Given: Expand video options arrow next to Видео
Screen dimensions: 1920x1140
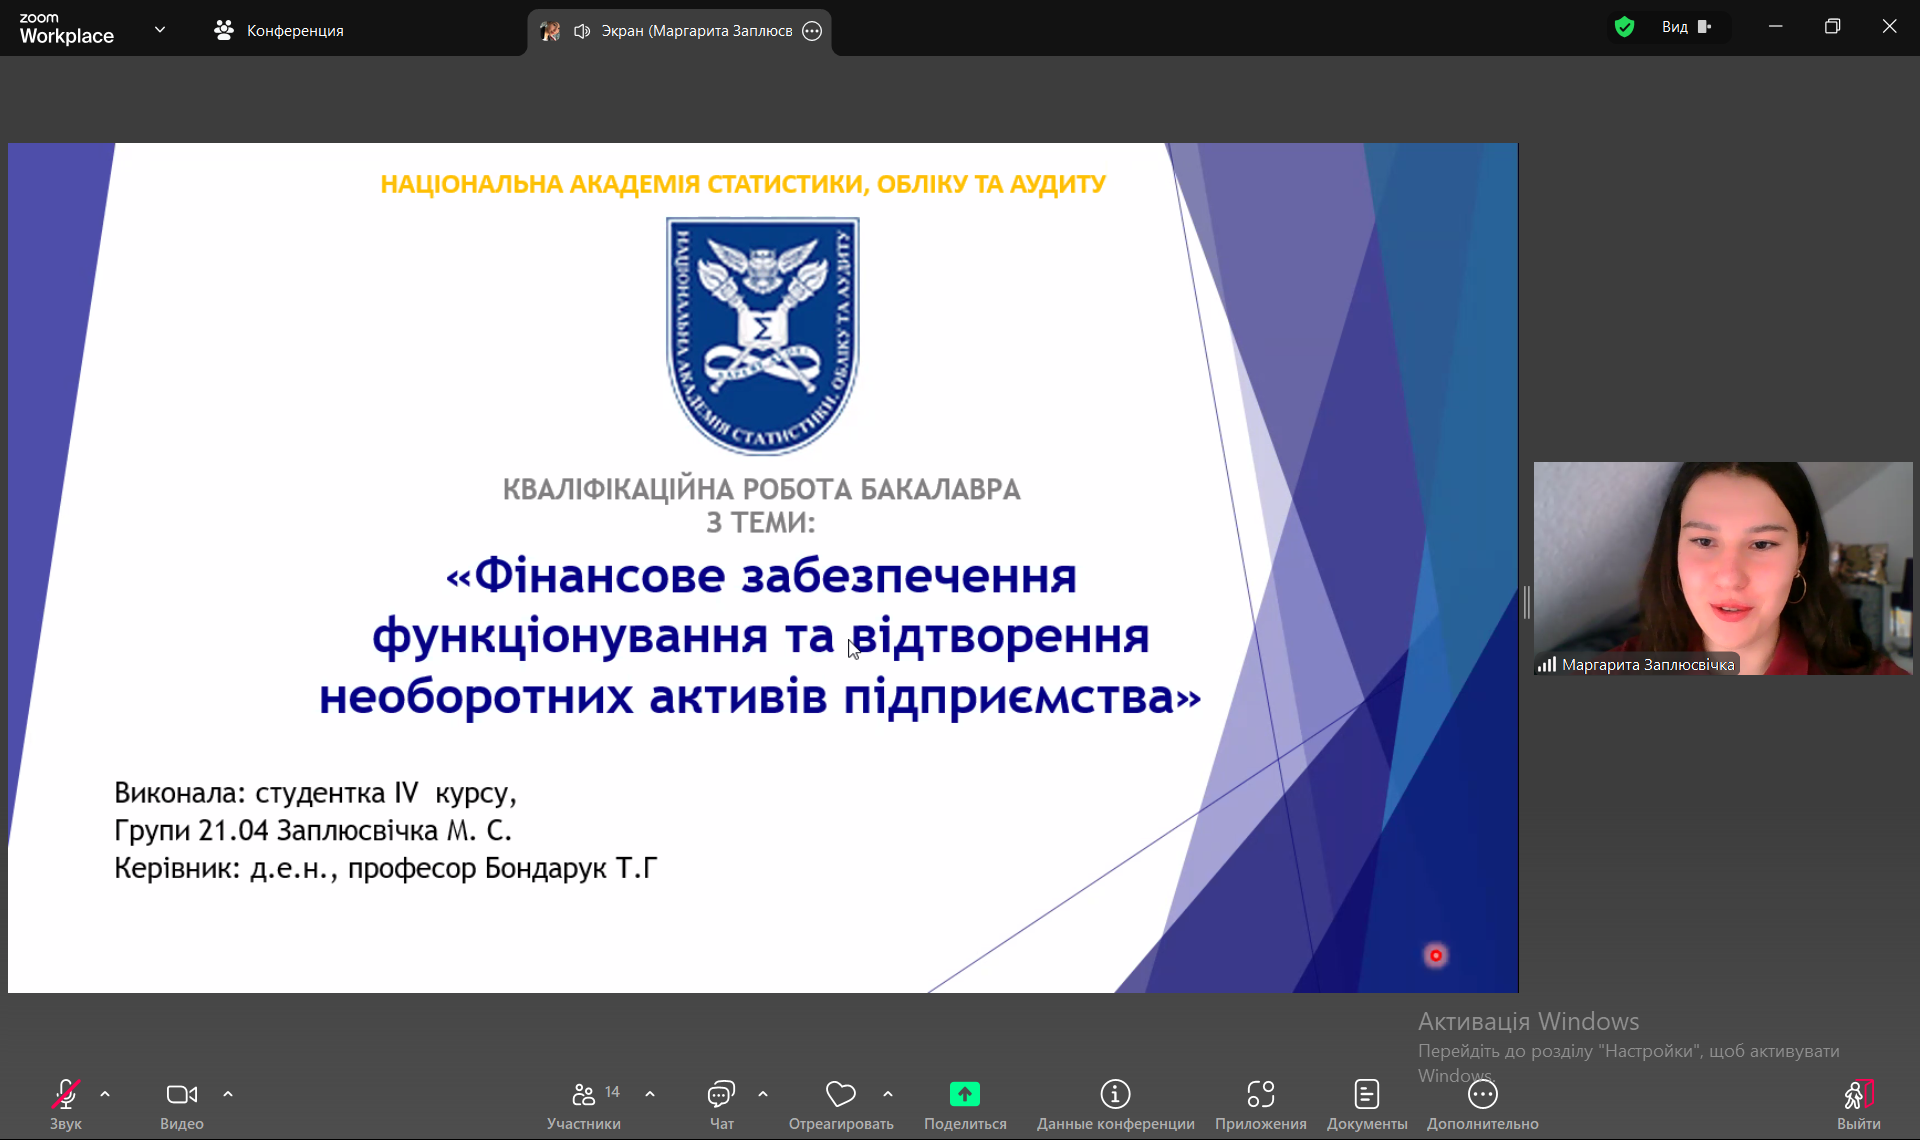Looking at the screenshot, I should tap(228, 1094).
